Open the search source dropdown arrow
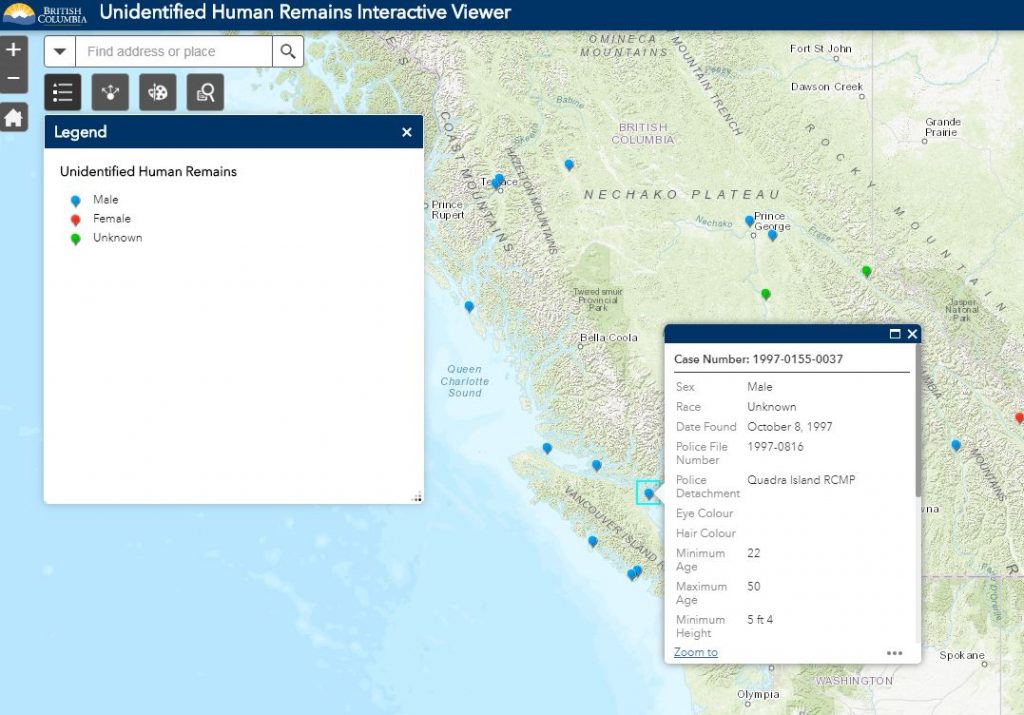The width and height of the screenshot is (1024, 715). pyautogui.click(x=58, y=50)
